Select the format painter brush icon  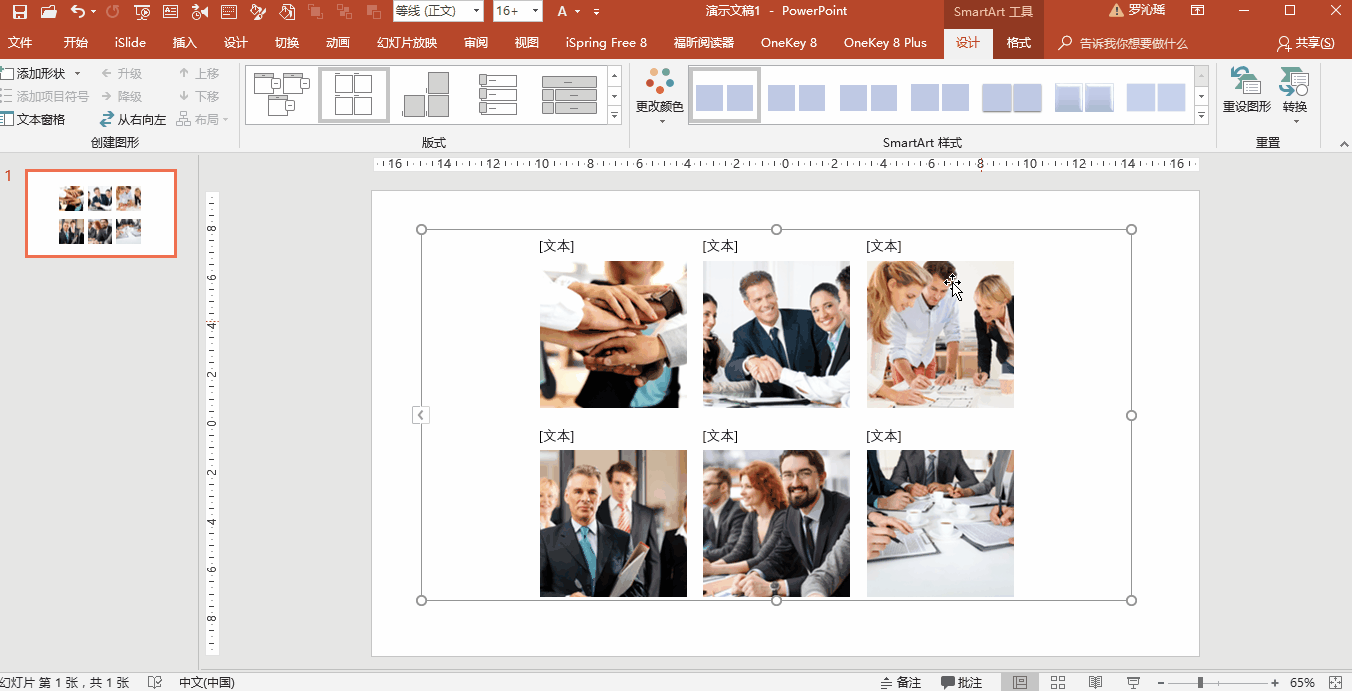258,12
